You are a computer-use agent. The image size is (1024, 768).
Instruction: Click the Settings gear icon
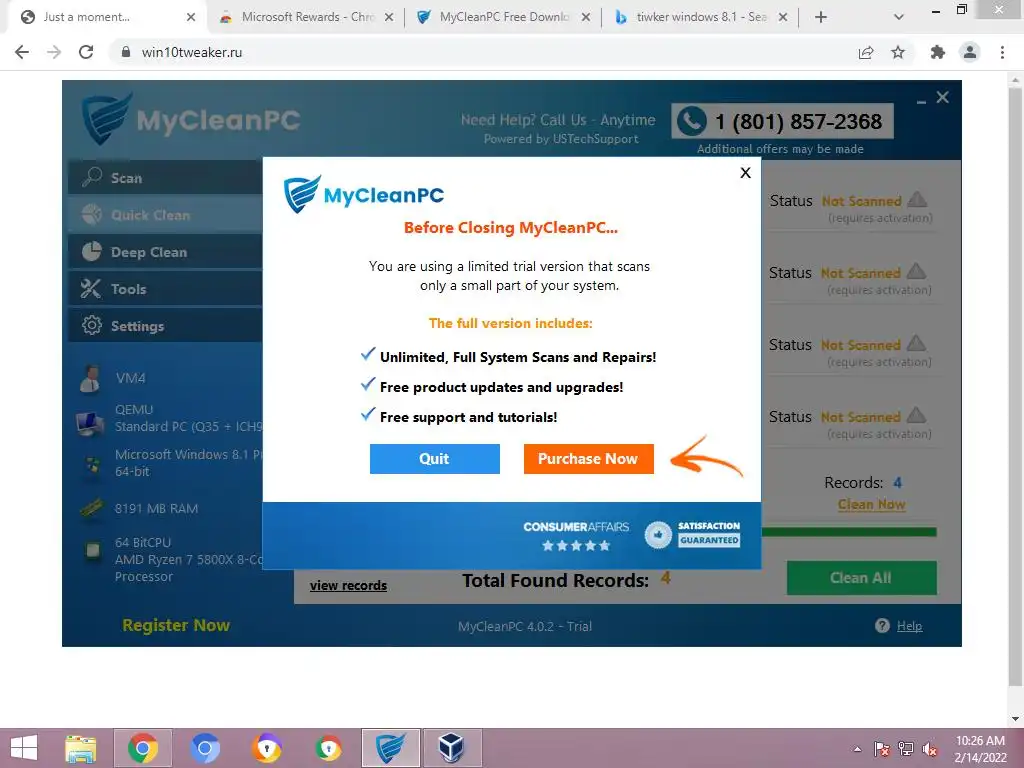pos(91,325)
